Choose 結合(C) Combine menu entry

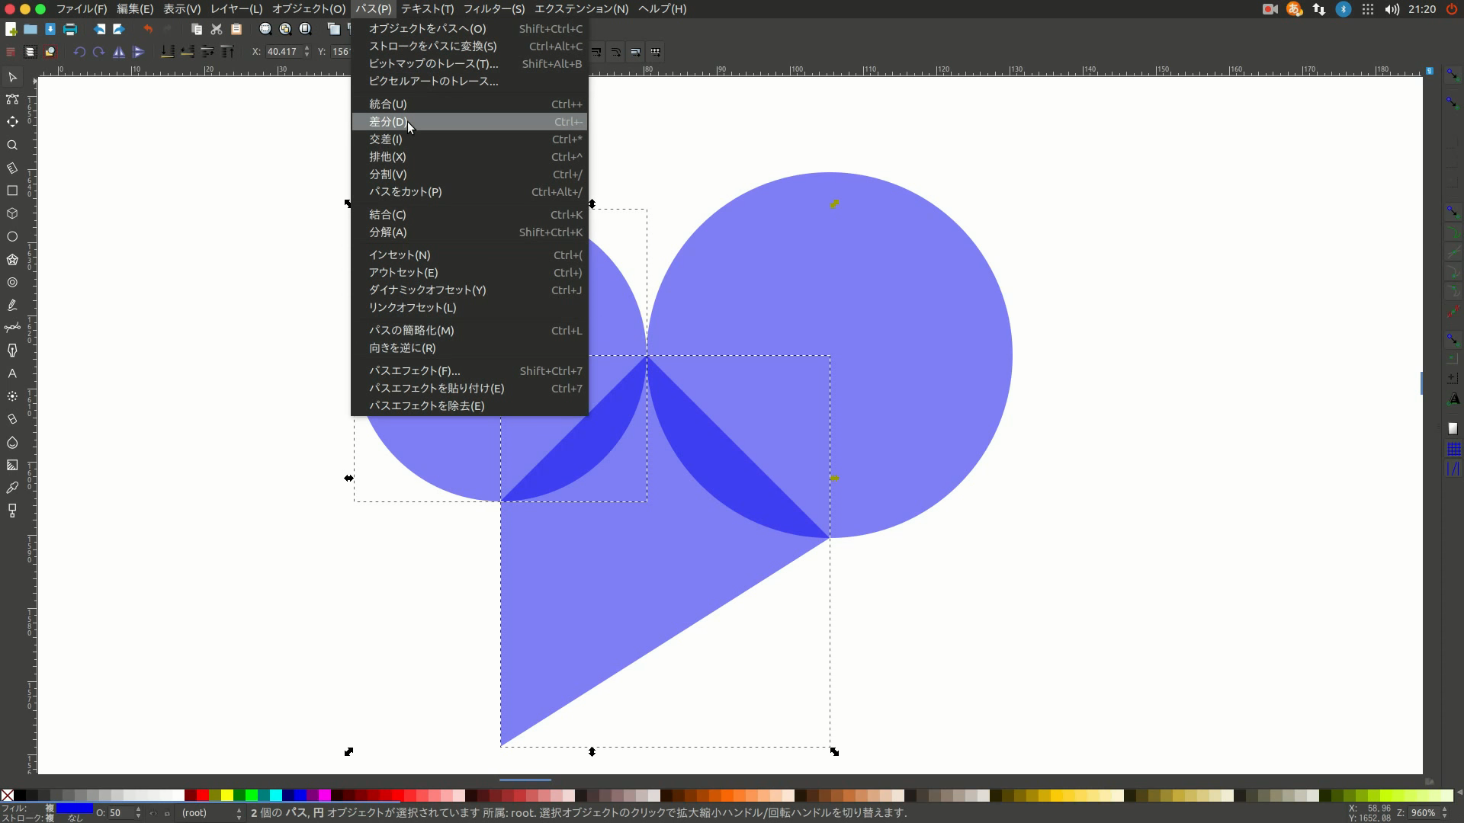point(469,215)
